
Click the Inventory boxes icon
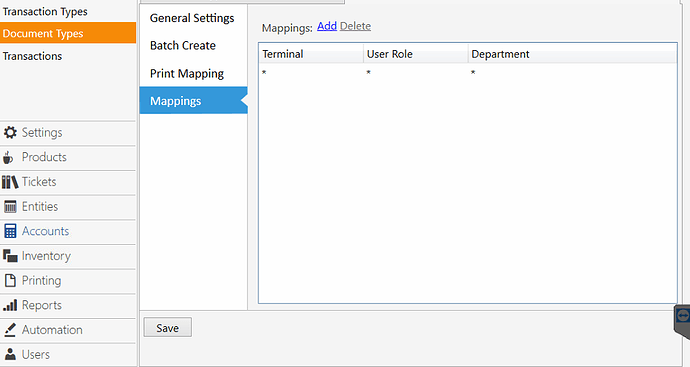point(10,256)
